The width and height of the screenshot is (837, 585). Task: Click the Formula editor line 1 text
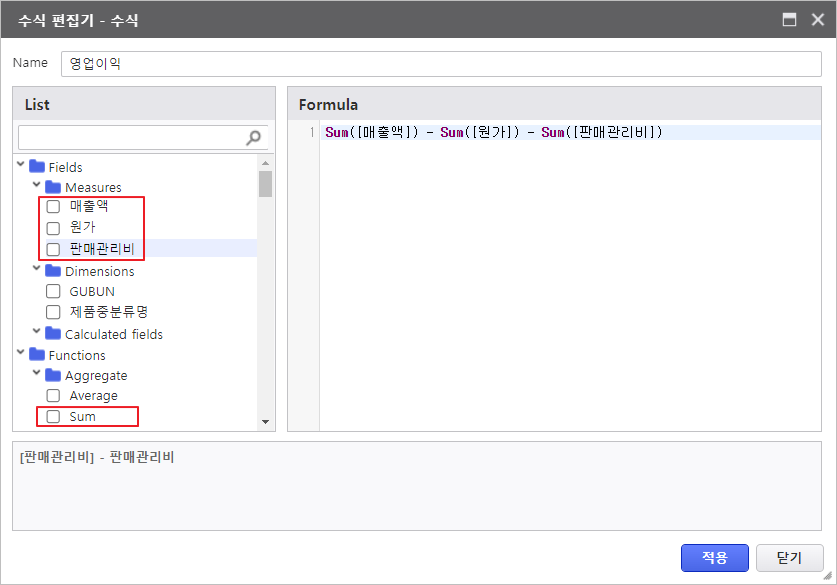pyautogui.click(x=494, y=132)
